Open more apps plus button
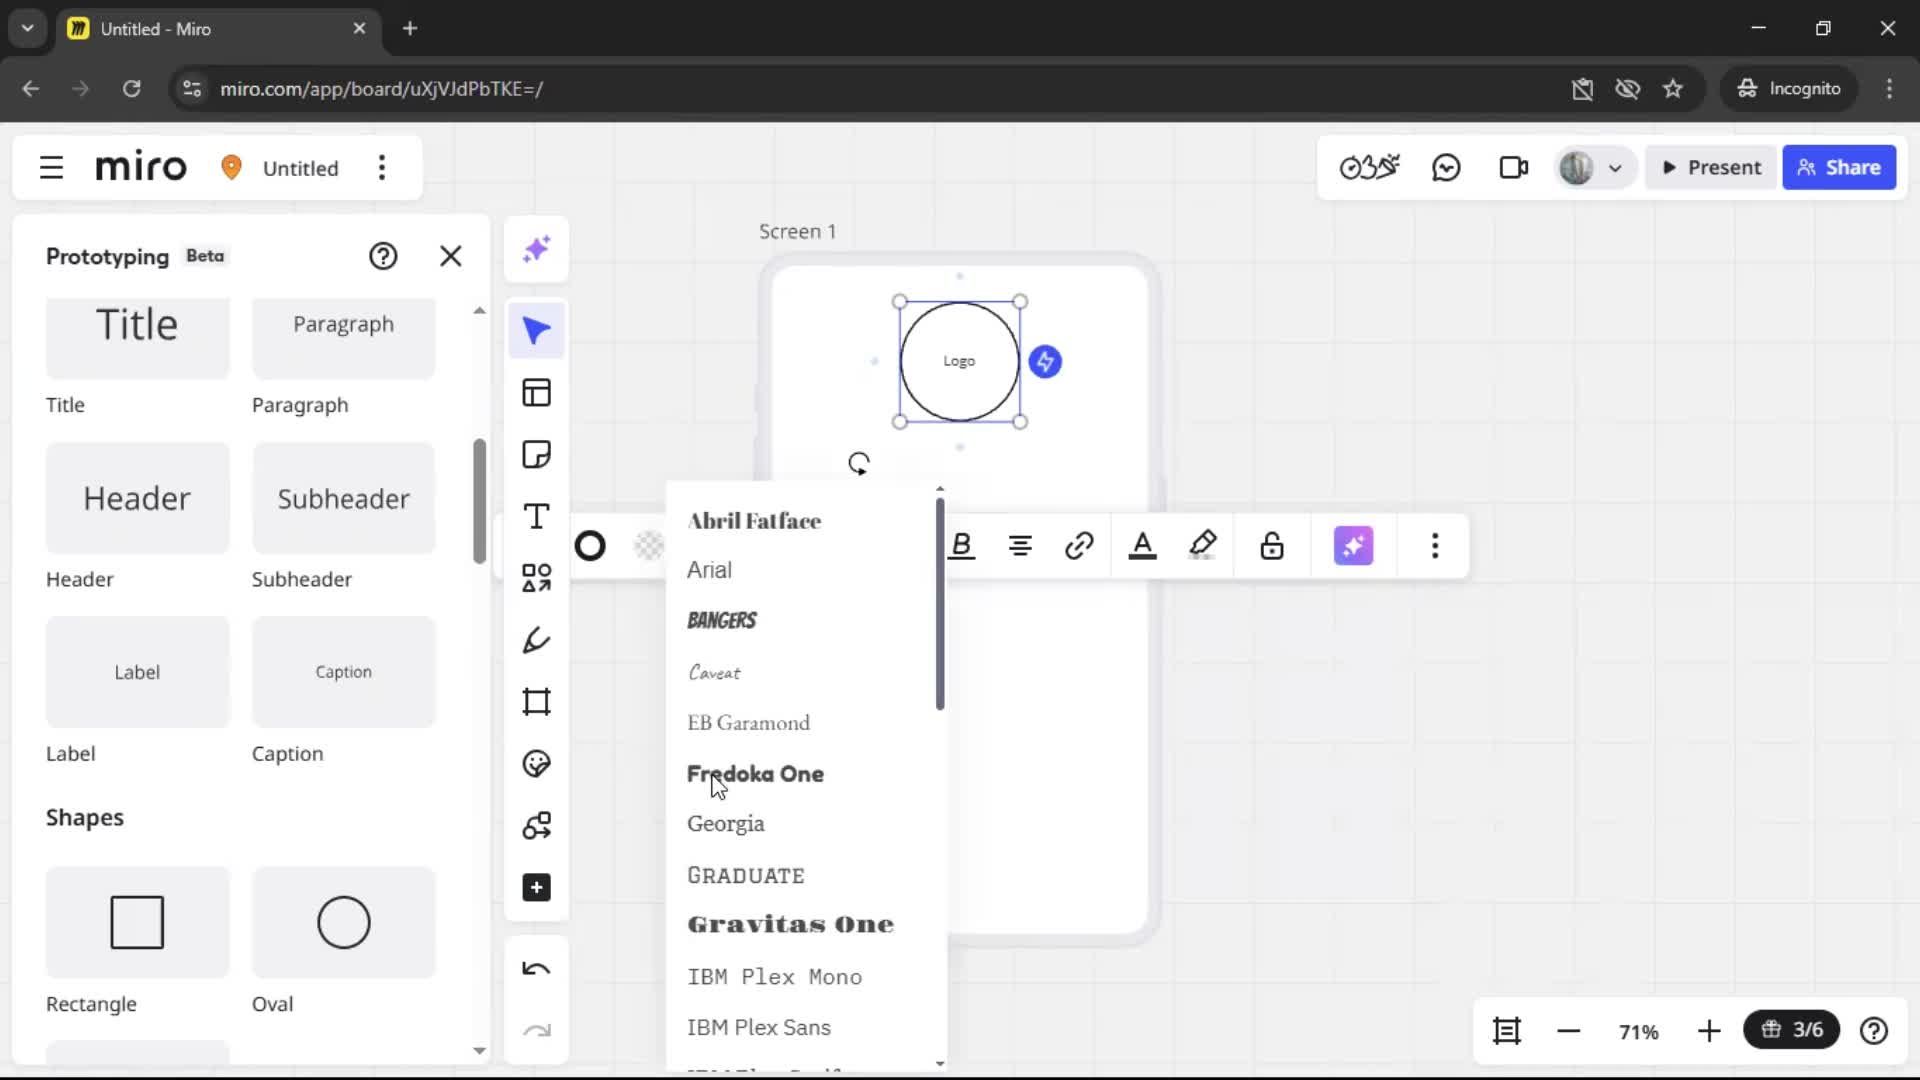Viewport: 1920px width, 1080px height. (x=537, y=888)
